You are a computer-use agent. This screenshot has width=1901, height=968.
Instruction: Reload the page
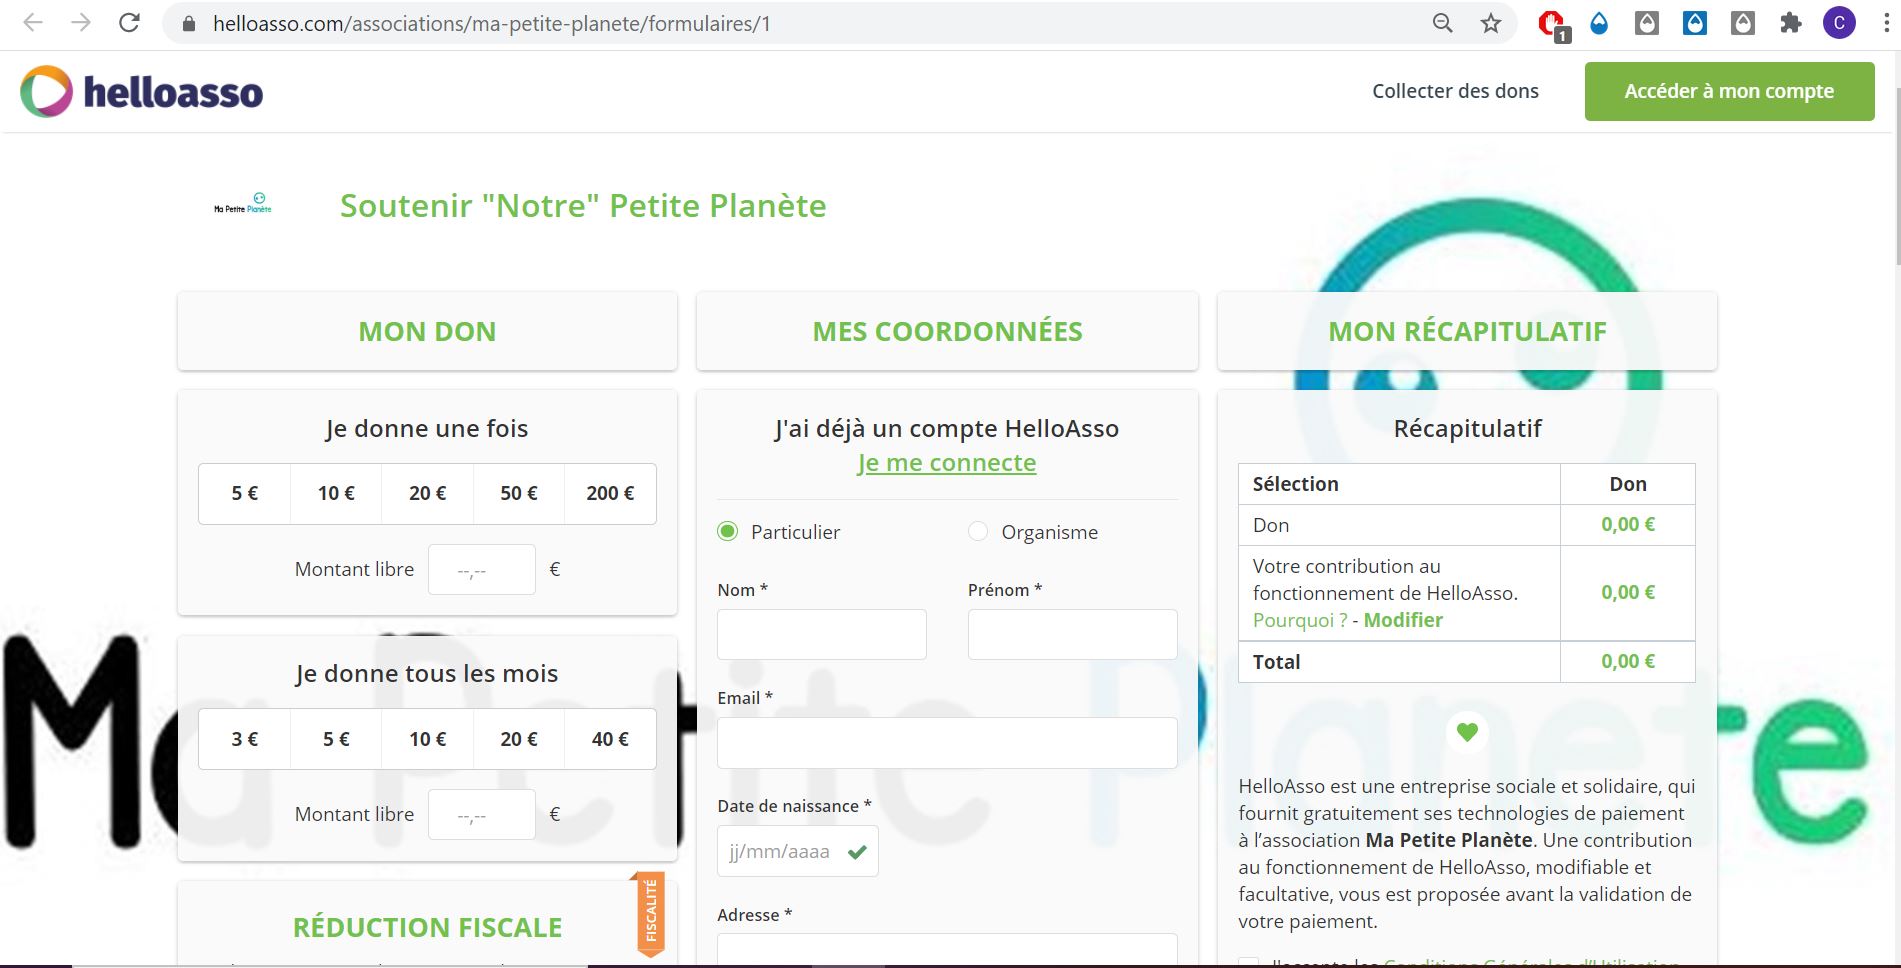129,23
